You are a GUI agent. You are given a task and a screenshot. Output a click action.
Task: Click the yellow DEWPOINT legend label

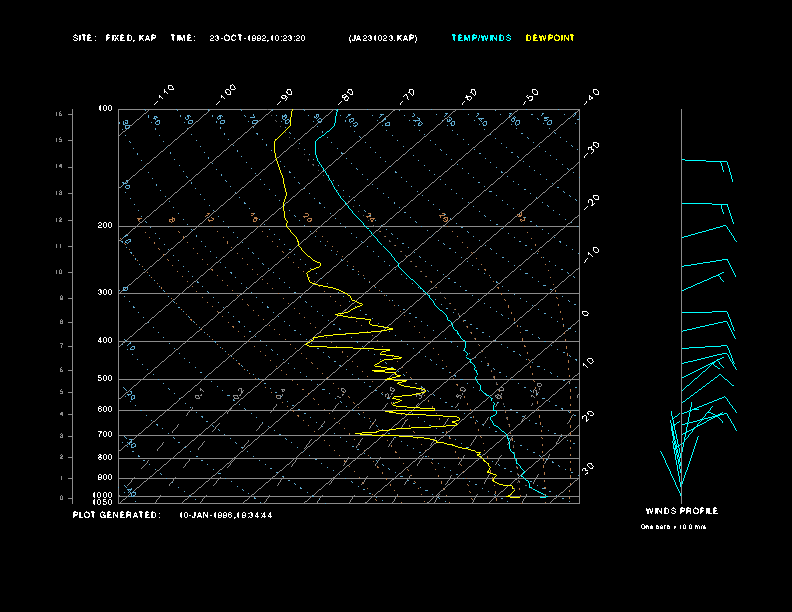[x=550, y=38]
